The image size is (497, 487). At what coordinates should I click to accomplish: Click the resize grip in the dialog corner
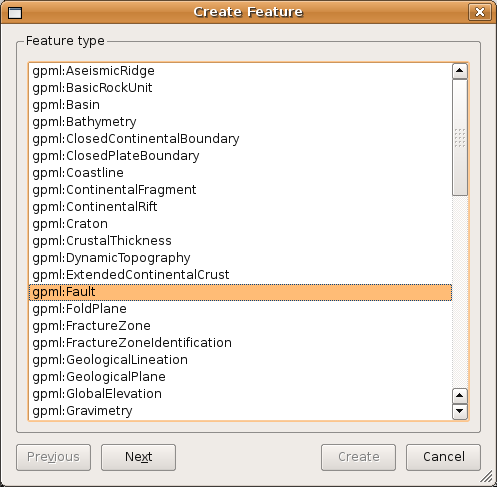pos(487,477)
